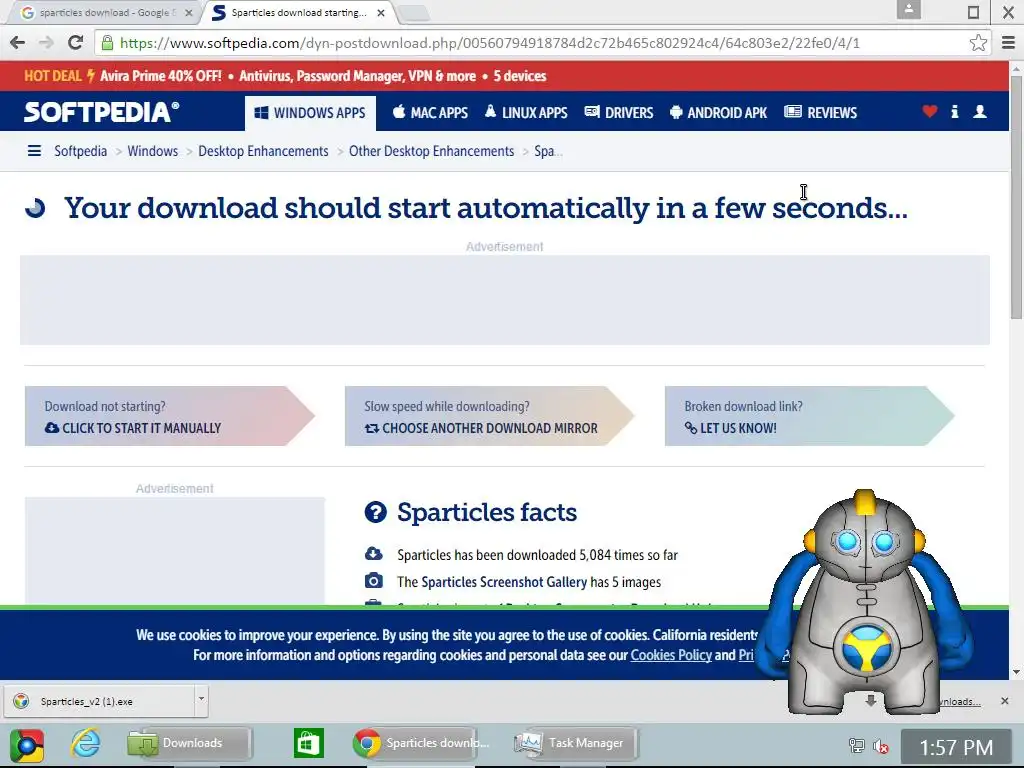Close the Google search tab
The image size is (1024, 768).
click(188, 12)
